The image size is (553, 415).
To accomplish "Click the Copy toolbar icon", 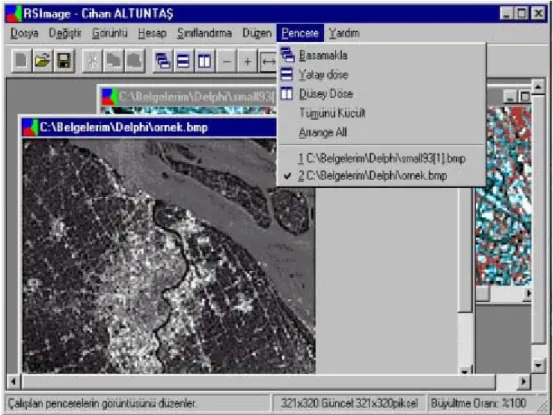I will pyautogui.click(x=114, y=61).
